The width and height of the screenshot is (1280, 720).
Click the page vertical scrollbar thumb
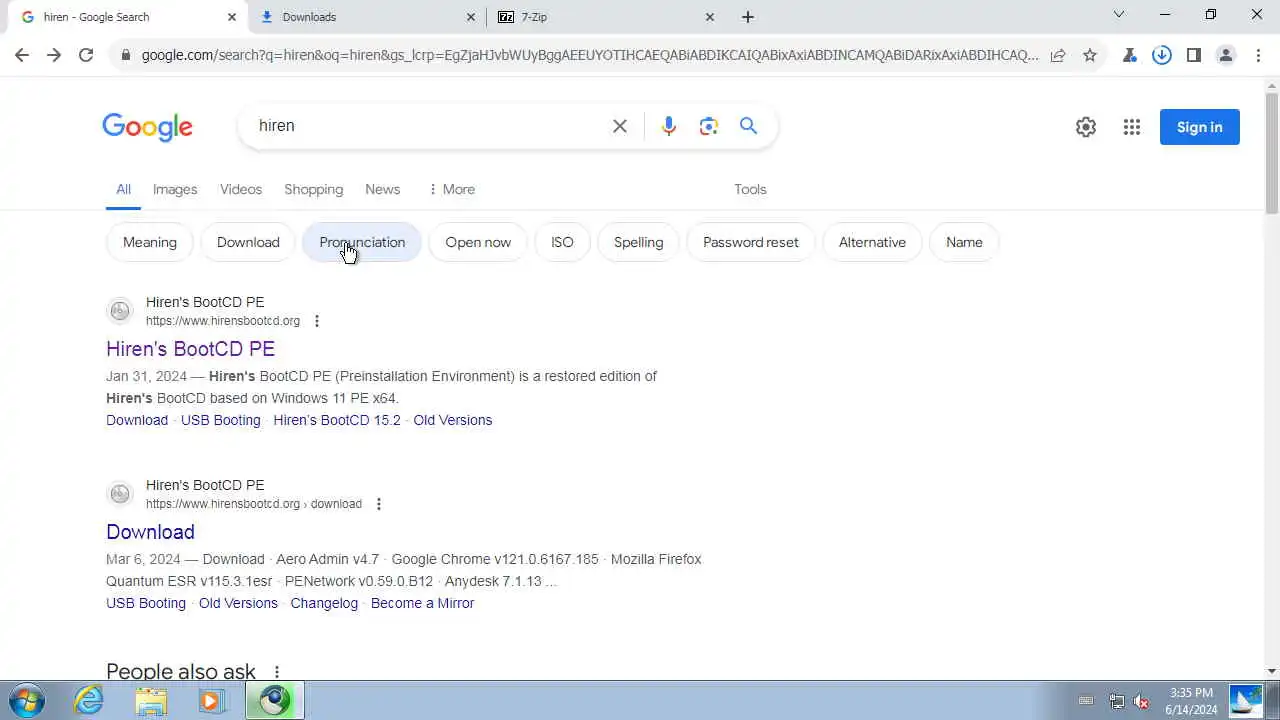coord(1272,152)
